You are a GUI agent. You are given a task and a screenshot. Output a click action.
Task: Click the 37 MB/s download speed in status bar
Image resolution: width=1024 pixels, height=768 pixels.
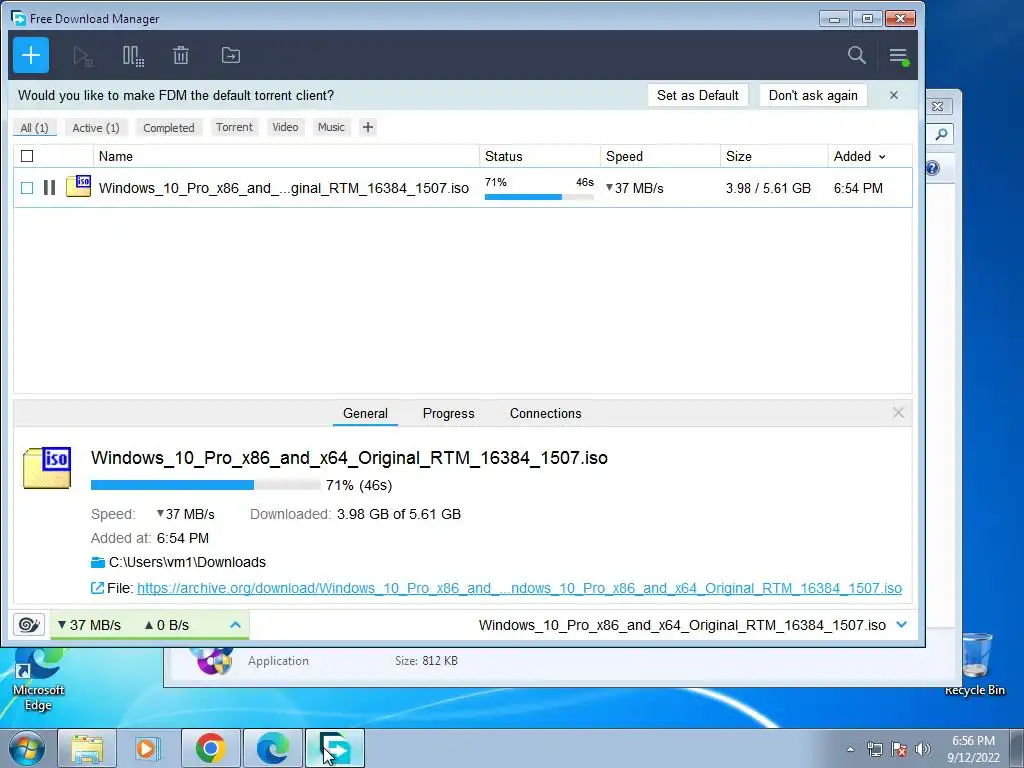(x=89, y=625)
